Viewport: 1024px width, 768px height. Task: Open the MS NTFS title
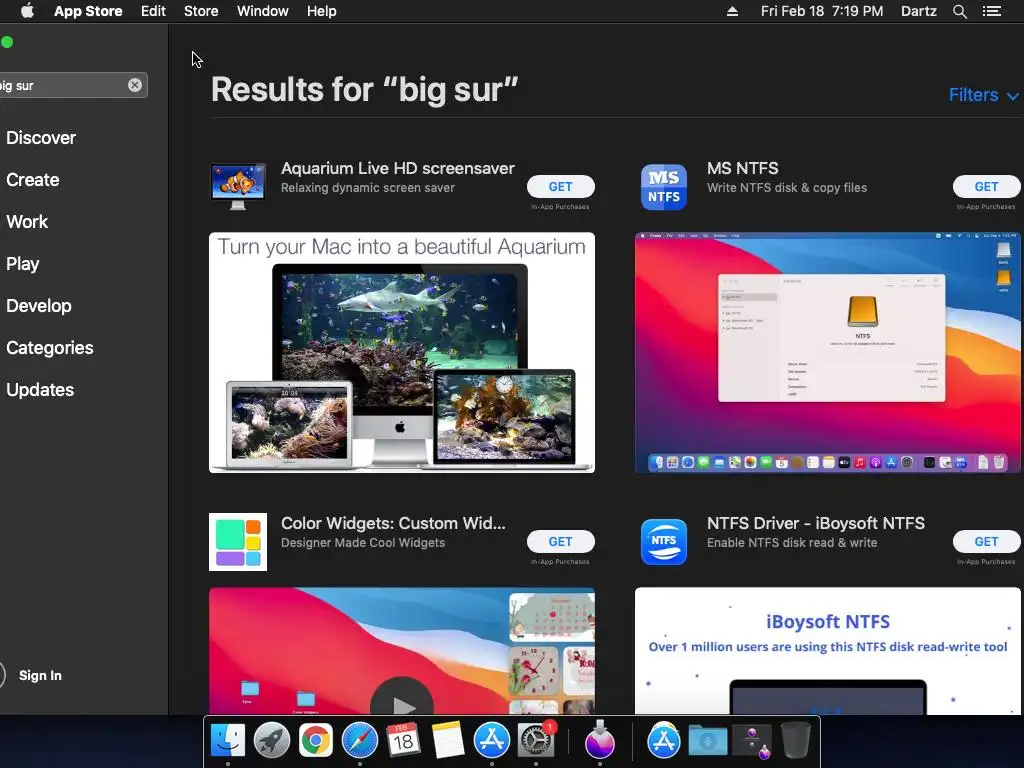click(x=743, y=168)
